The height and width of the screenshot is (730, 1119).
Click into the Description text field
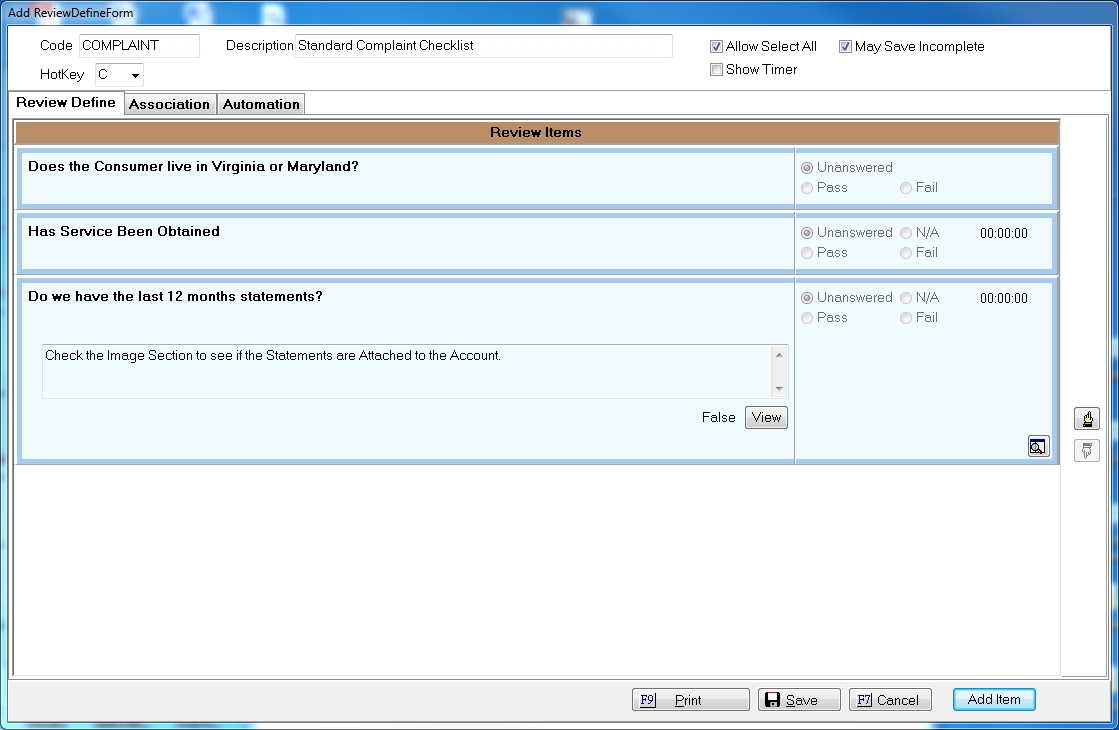484,46
